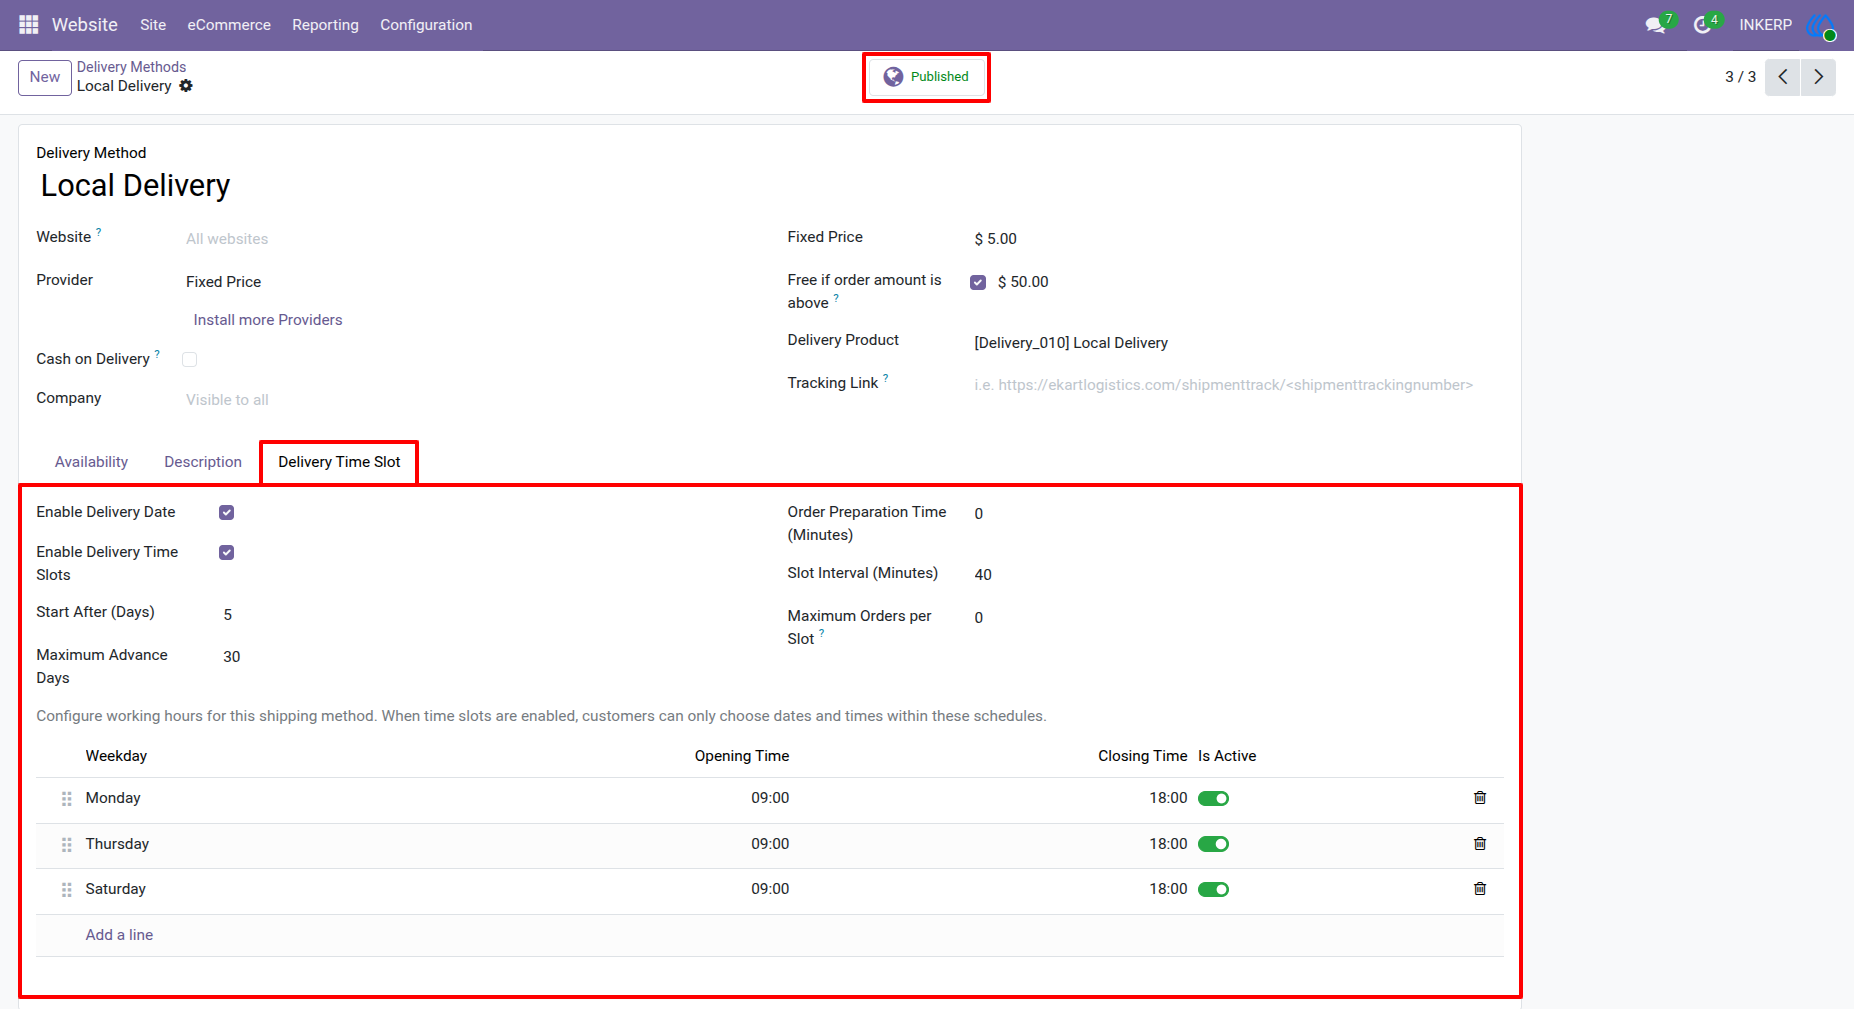Open the apps grid menu icon
Viewport: 1854px width, 1009px height.
tap(29, 24)
